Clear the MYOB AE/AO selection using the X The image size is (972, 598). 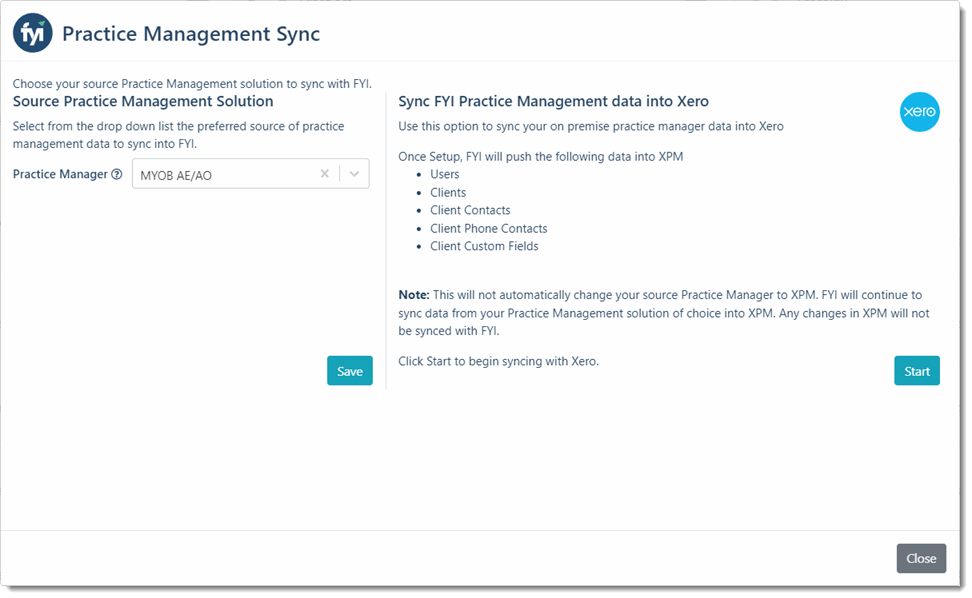(x=325, y=173)
